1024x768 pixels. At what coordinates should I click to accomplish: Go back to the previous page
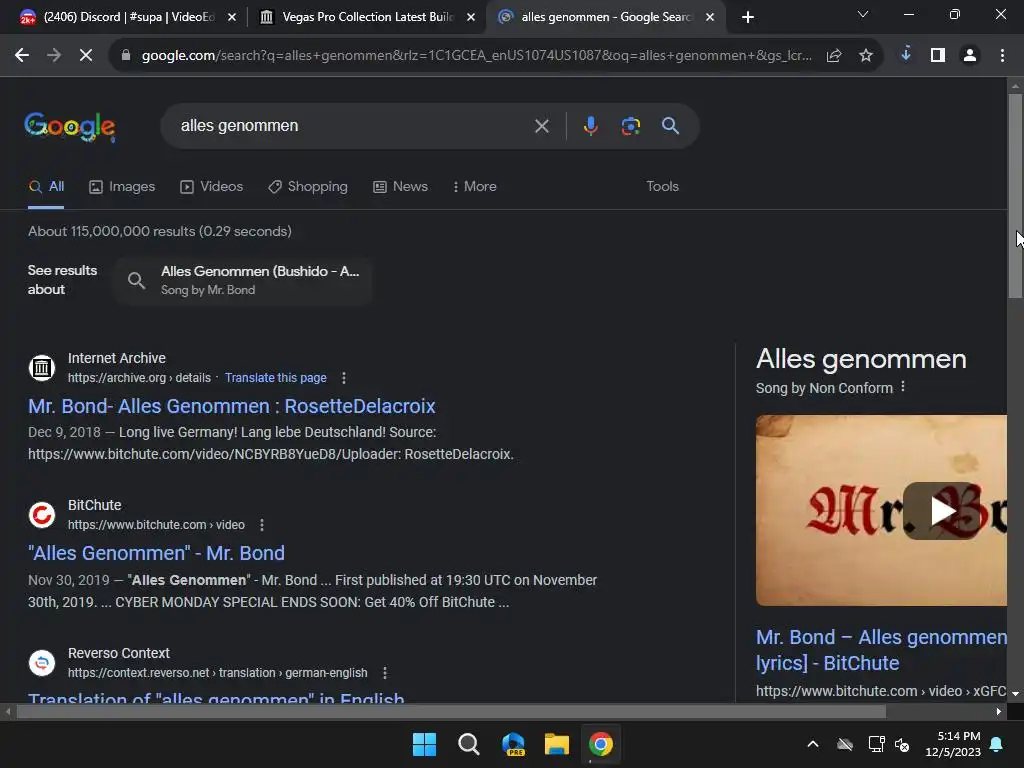point(22,56)
